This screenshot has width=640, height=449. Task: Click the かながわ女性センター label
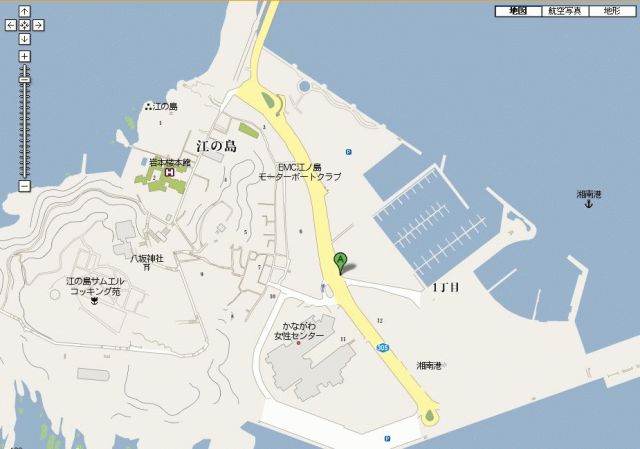(x=299, y=331)
